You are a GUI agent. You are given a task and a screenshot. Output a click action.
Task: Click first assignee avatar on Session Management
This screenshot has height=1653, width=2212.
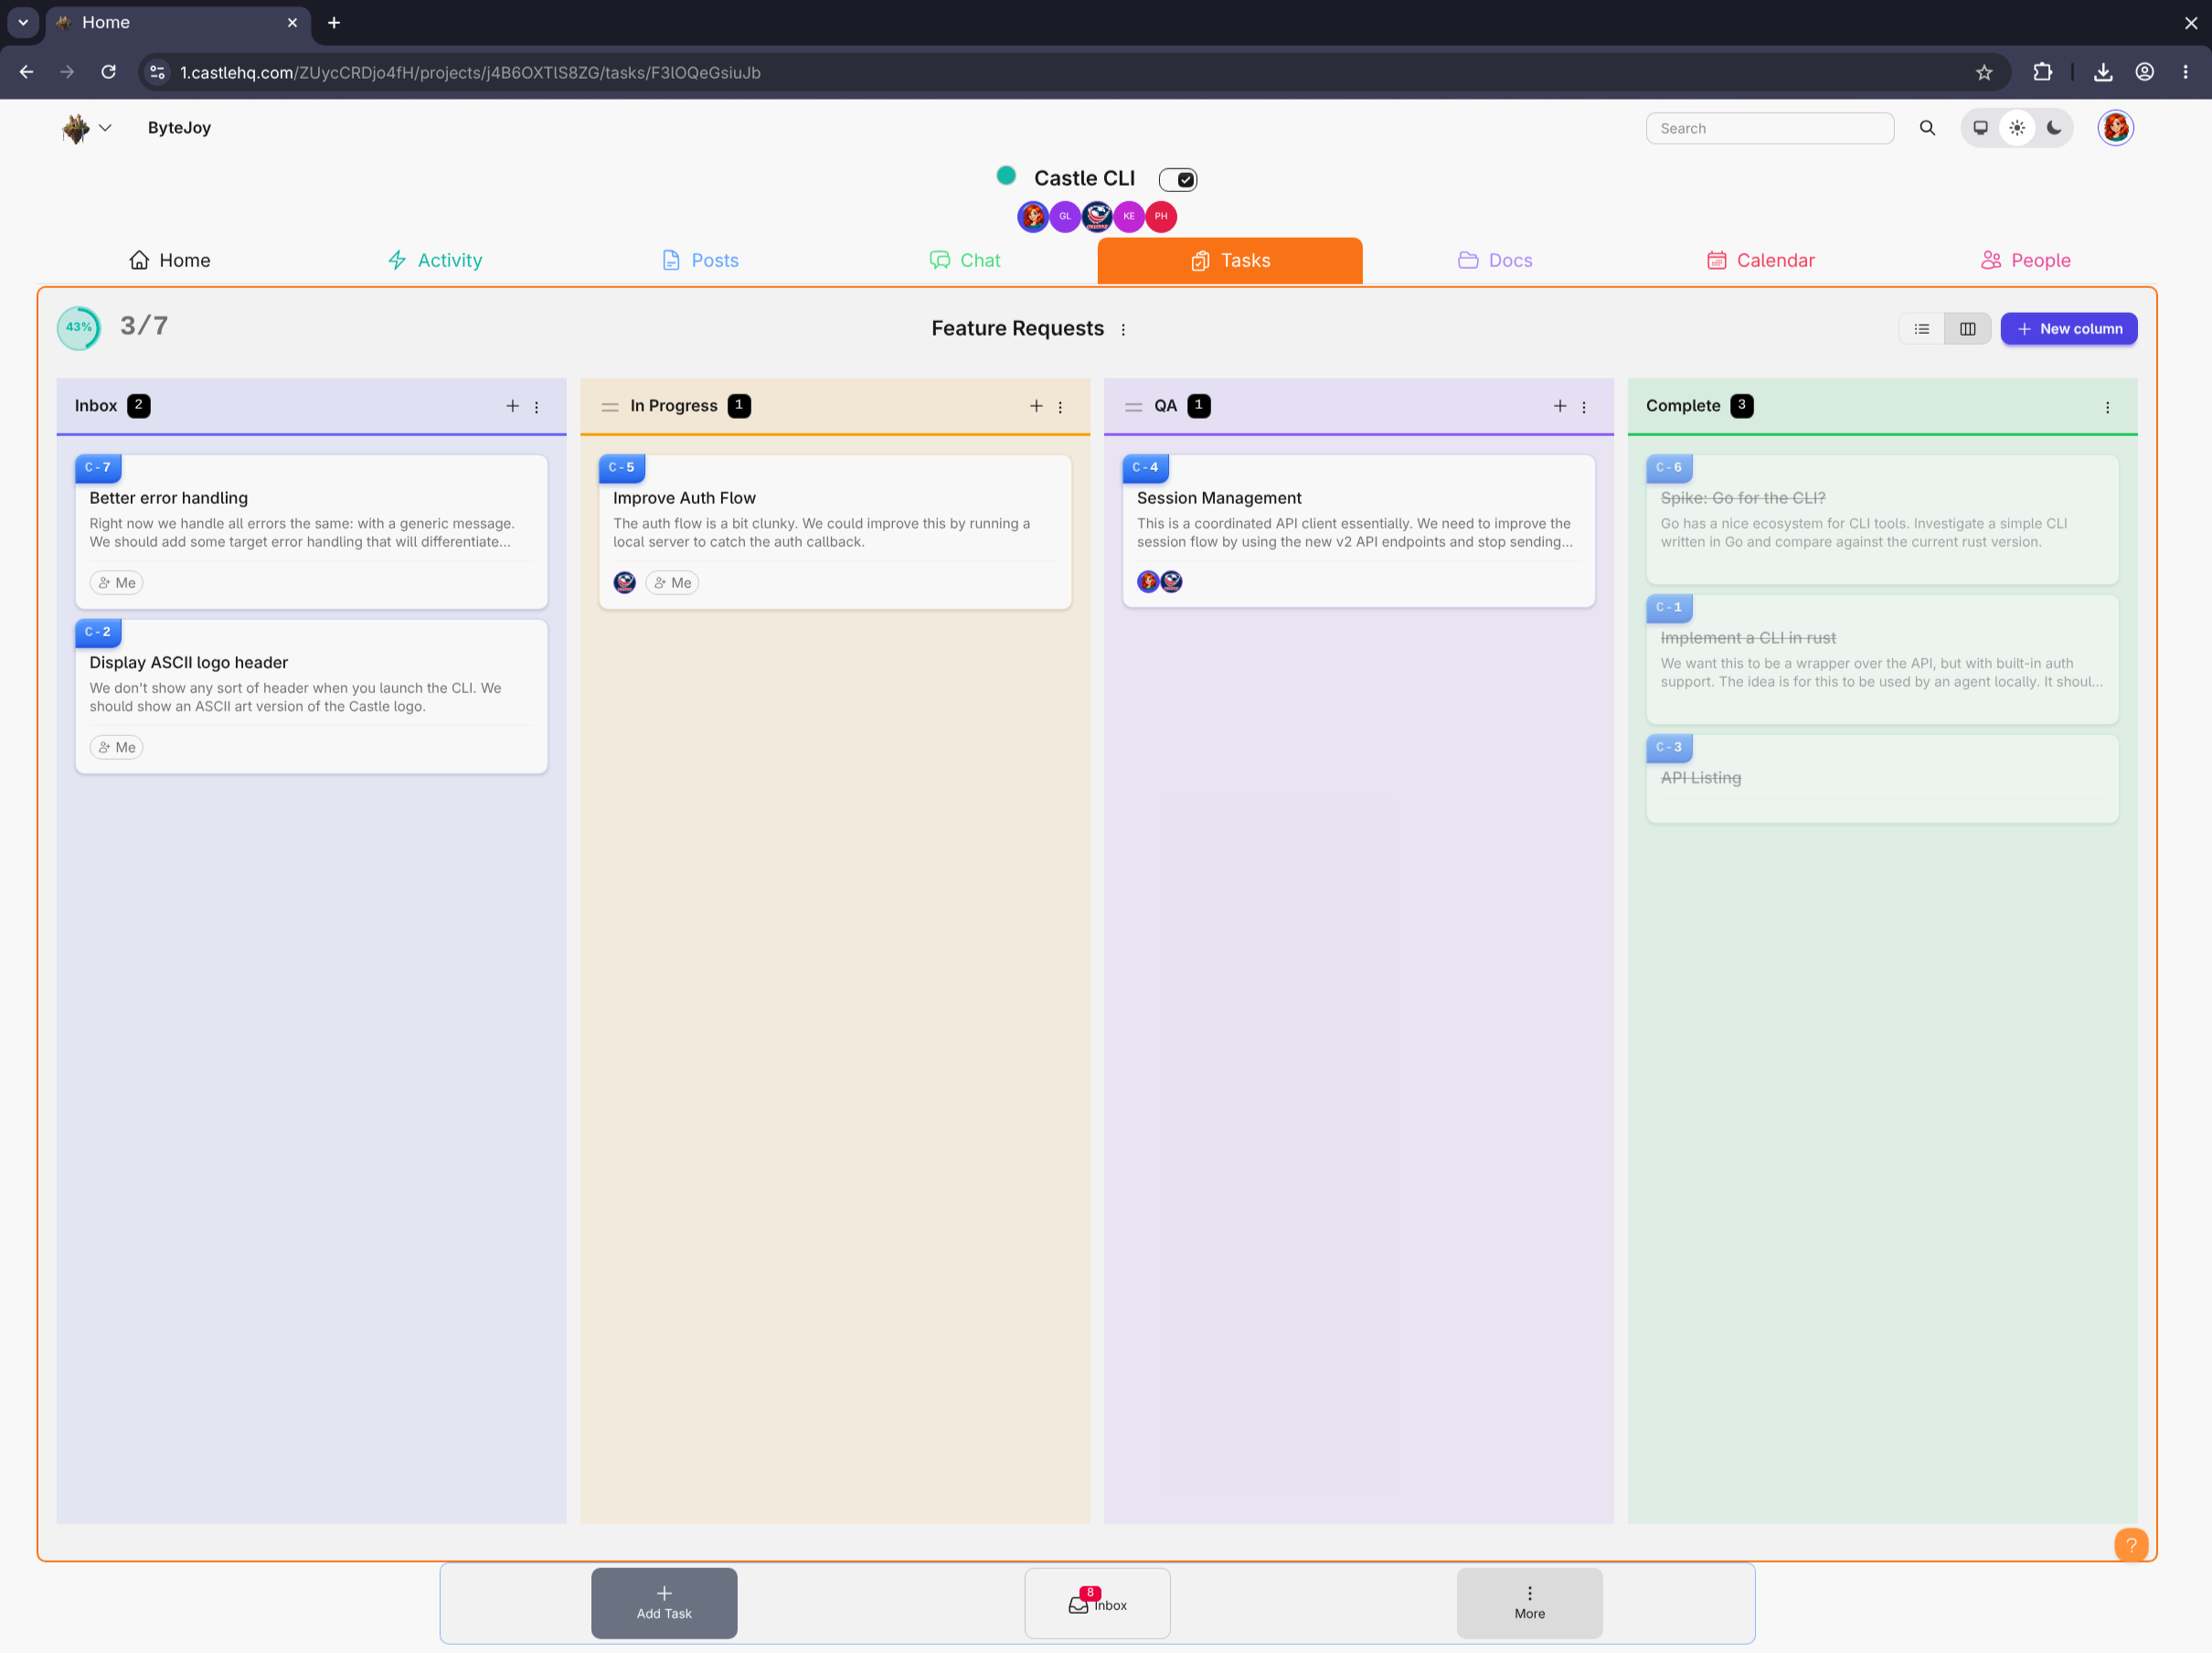coord(1148,581)
